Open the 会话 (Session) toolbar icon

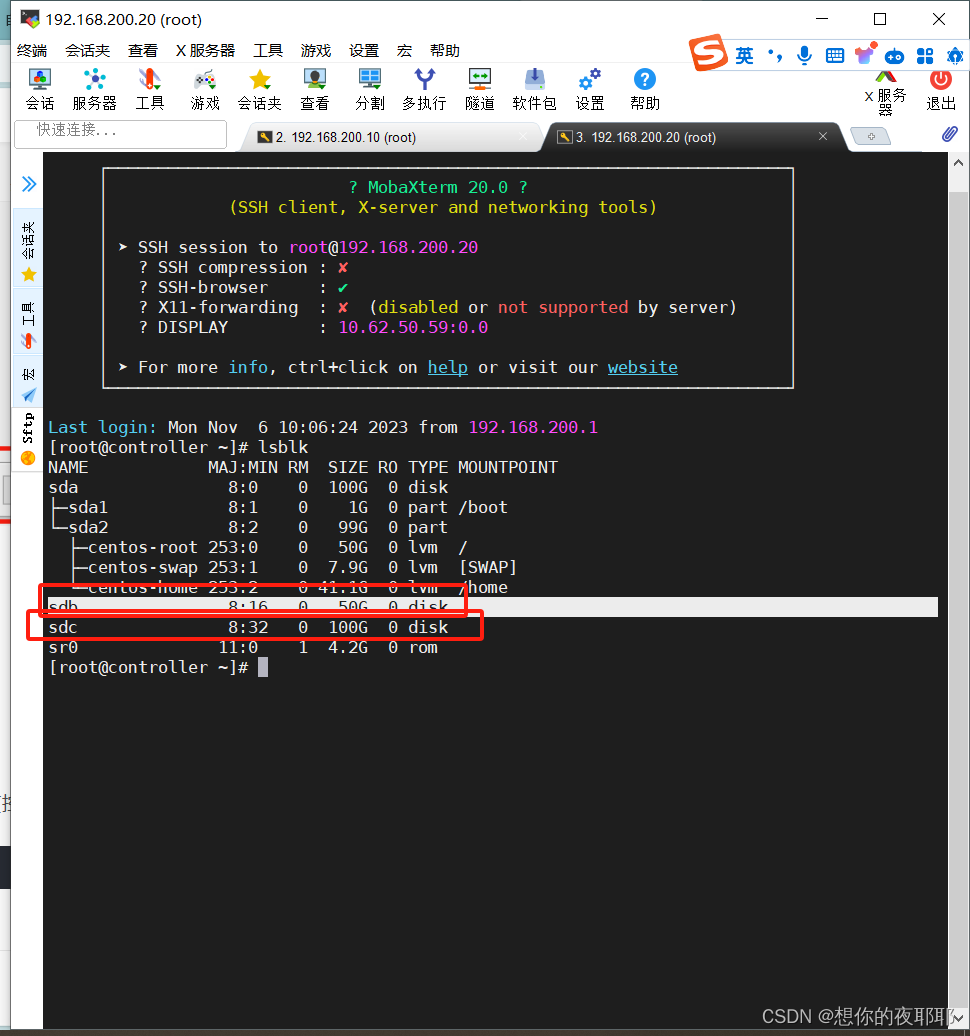click(40, 89)
